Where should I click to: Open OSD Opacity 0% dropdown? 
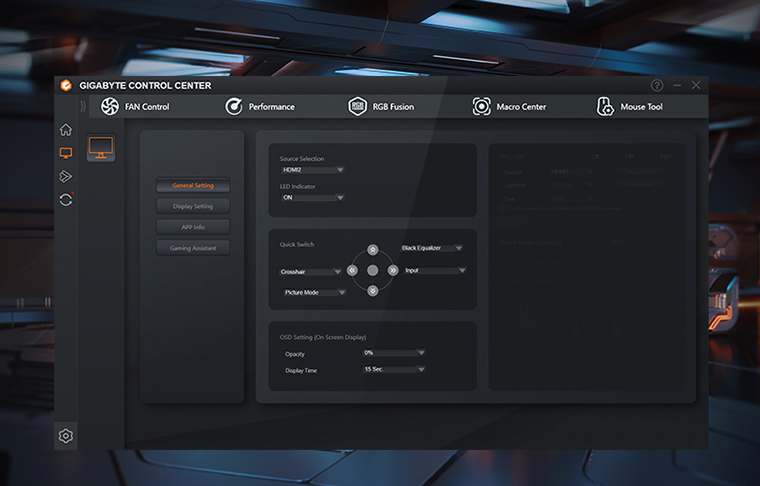pos(394,353)
